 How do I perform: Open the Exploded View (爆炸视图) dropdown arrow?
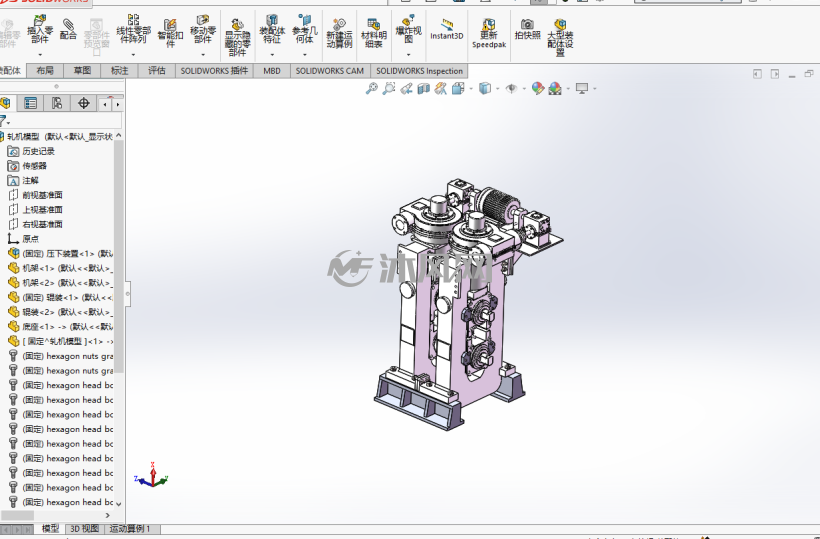pyautogui.click(x=408, y=54)
